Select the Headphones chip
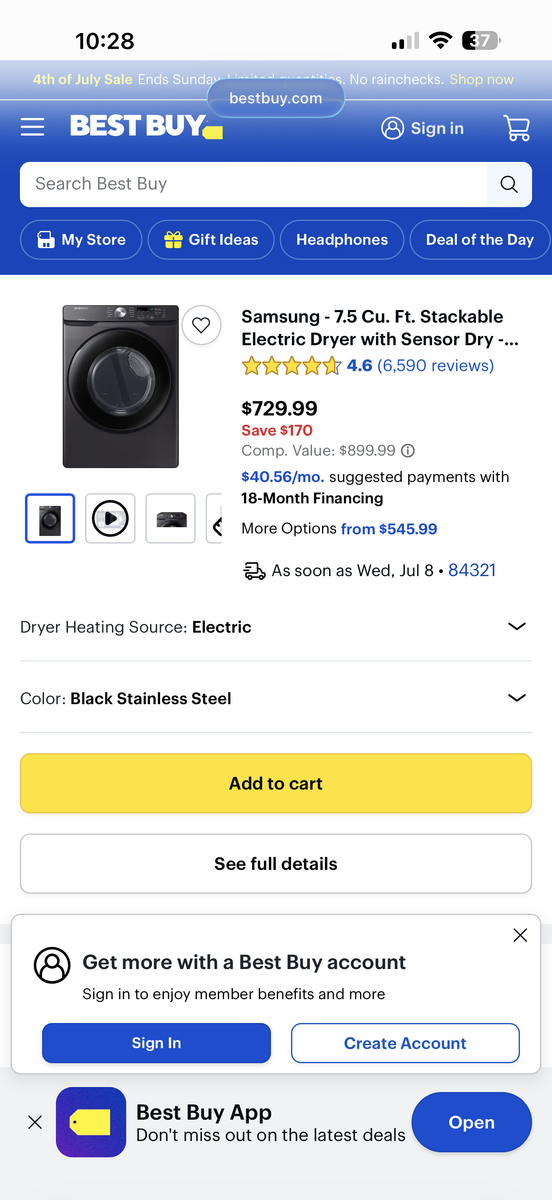 click(x=342, y=240)
